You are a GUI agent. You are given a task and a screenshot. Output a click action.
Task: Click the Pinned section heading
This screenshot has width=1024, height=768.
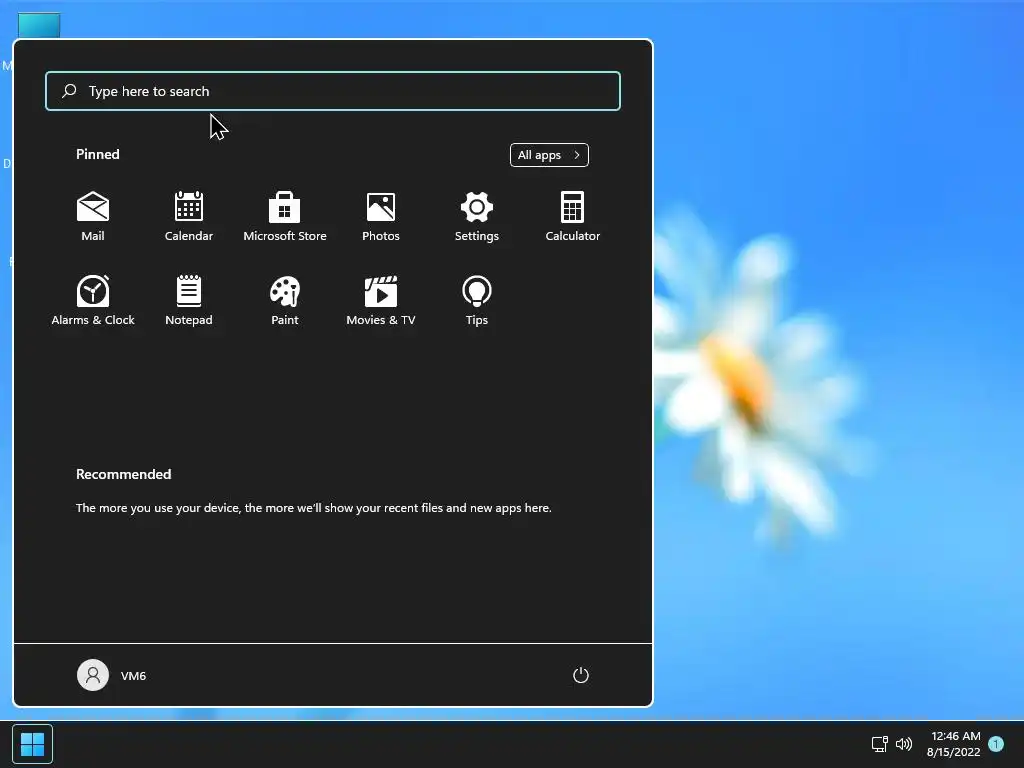click(98, 154)
